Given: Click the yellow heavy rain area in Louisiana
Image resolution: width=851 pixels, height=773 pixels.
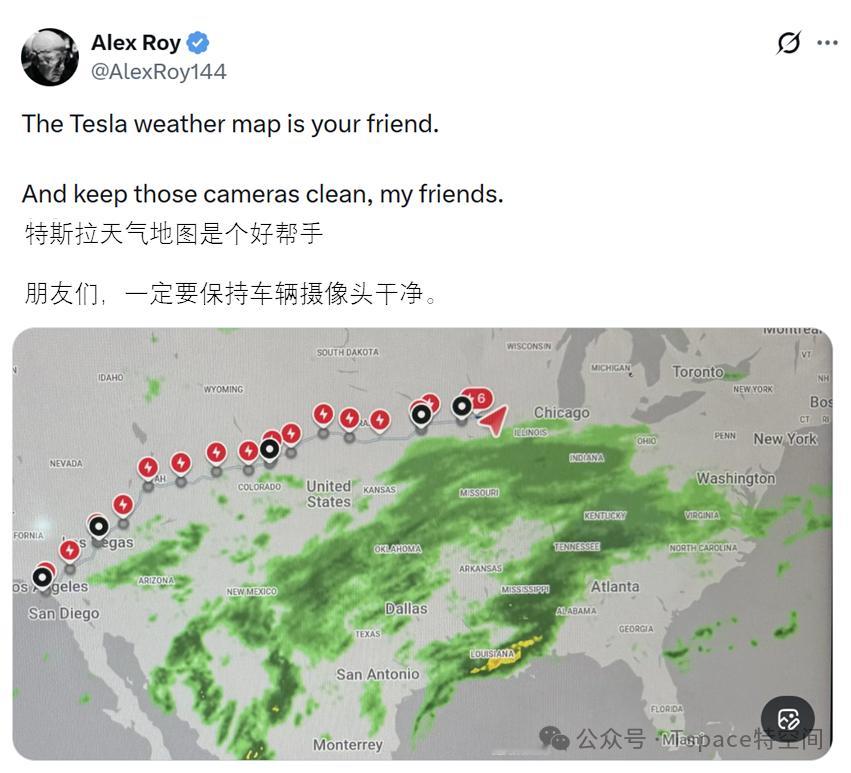Looking at the screenshot, I should tap(505, 657).
